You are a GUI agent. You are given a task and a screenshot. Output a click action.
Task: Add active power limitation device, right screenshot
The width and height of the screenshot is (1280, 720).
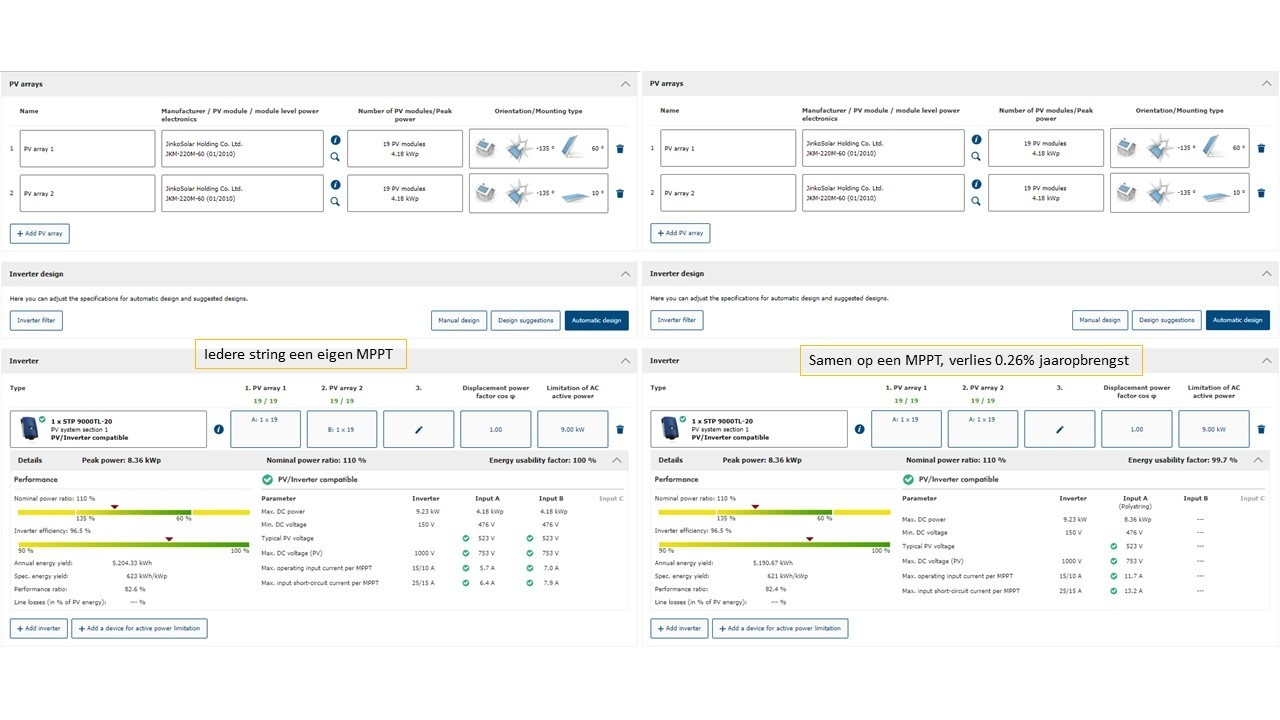[780, 628]
